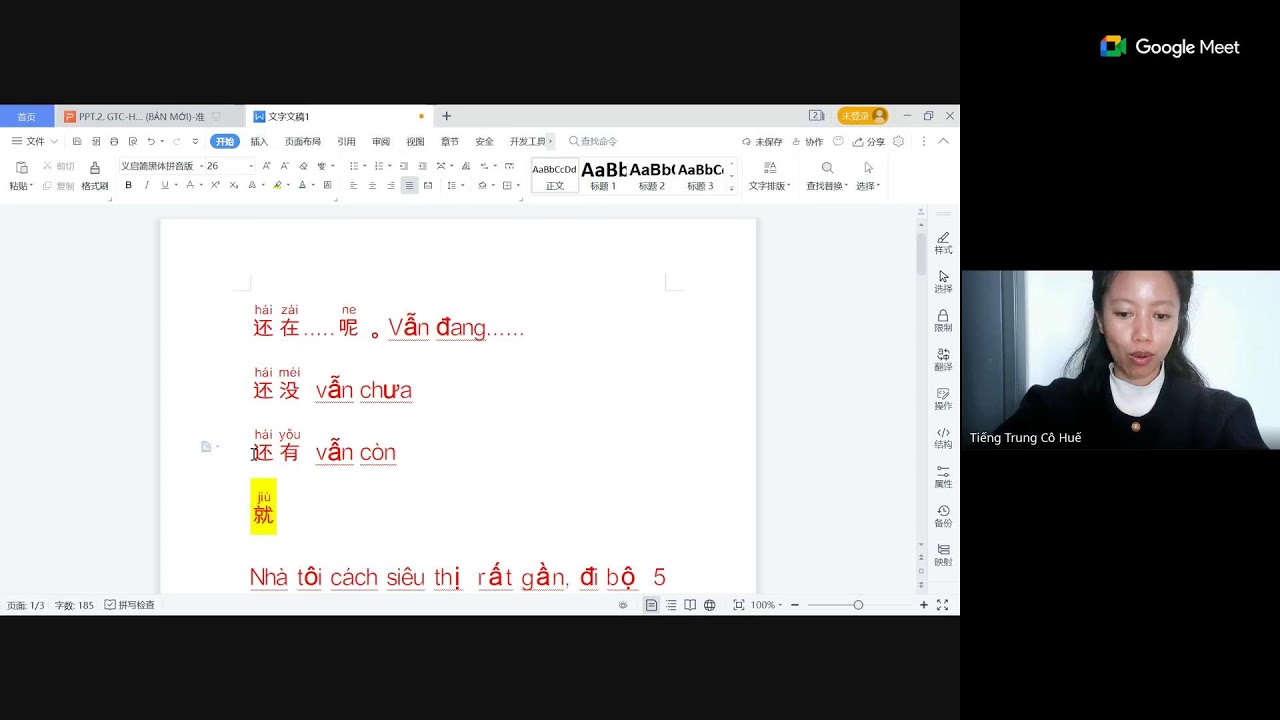This screenshot has height=720, width=1280.
Task: Toggle Bold formatting
Action: (x=128, y=185)
